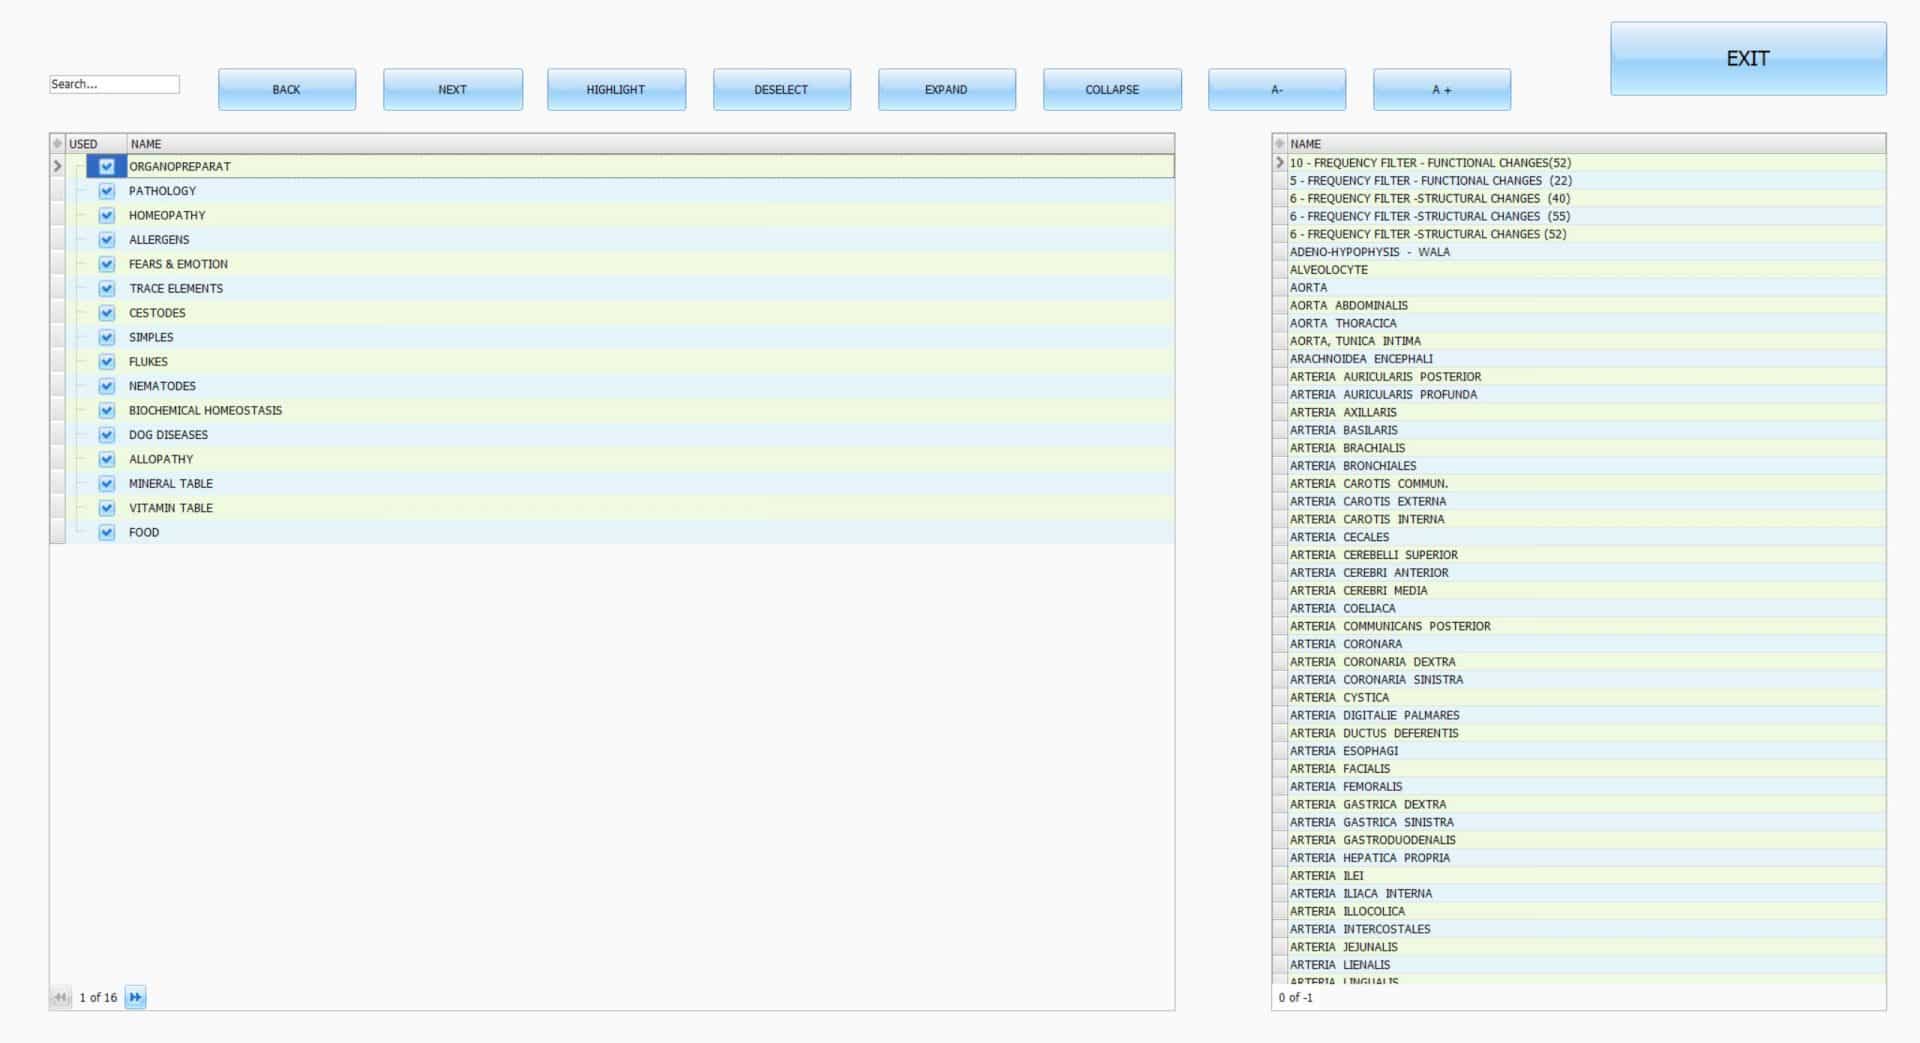Go to the last record arrow icon
1920x1043 pixels.
(x=135, y=997)
